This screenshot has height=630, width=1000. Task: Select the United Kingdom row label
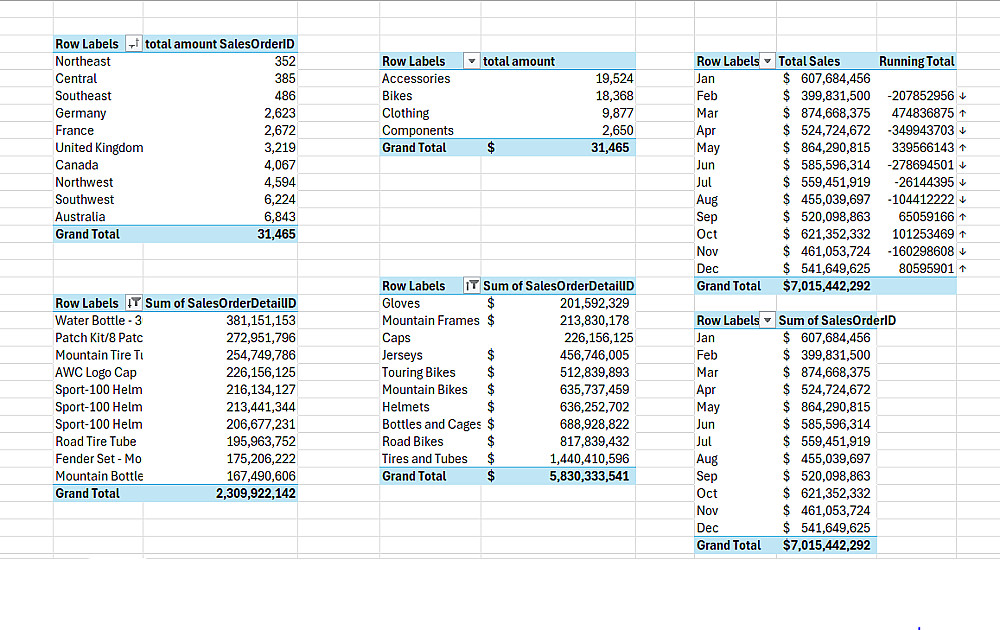pyautogui.click(x=99, y=148)
